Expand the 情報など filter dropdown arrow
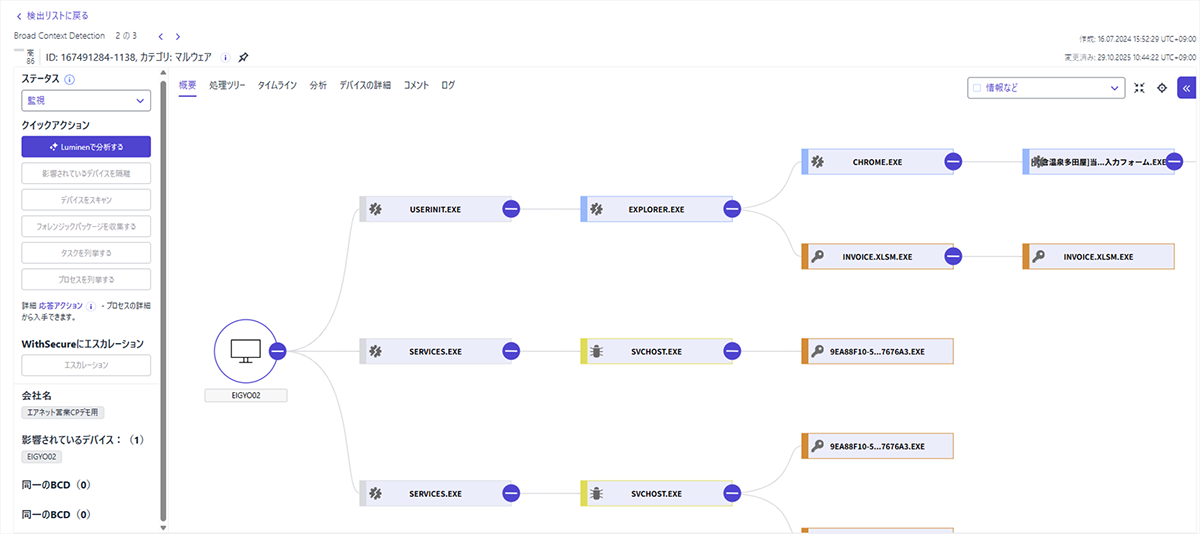This screenshot has width=1200, height=534. [1115, 88]
